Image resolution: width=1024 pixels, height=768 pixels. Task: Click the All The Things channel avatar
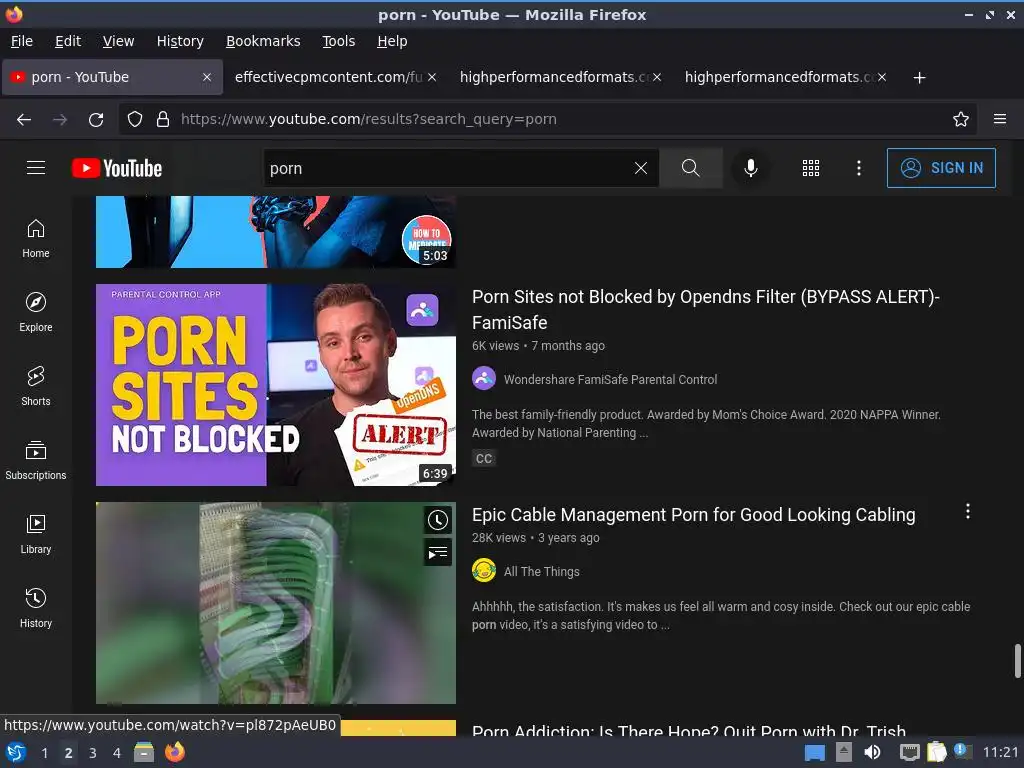(484, 570)
